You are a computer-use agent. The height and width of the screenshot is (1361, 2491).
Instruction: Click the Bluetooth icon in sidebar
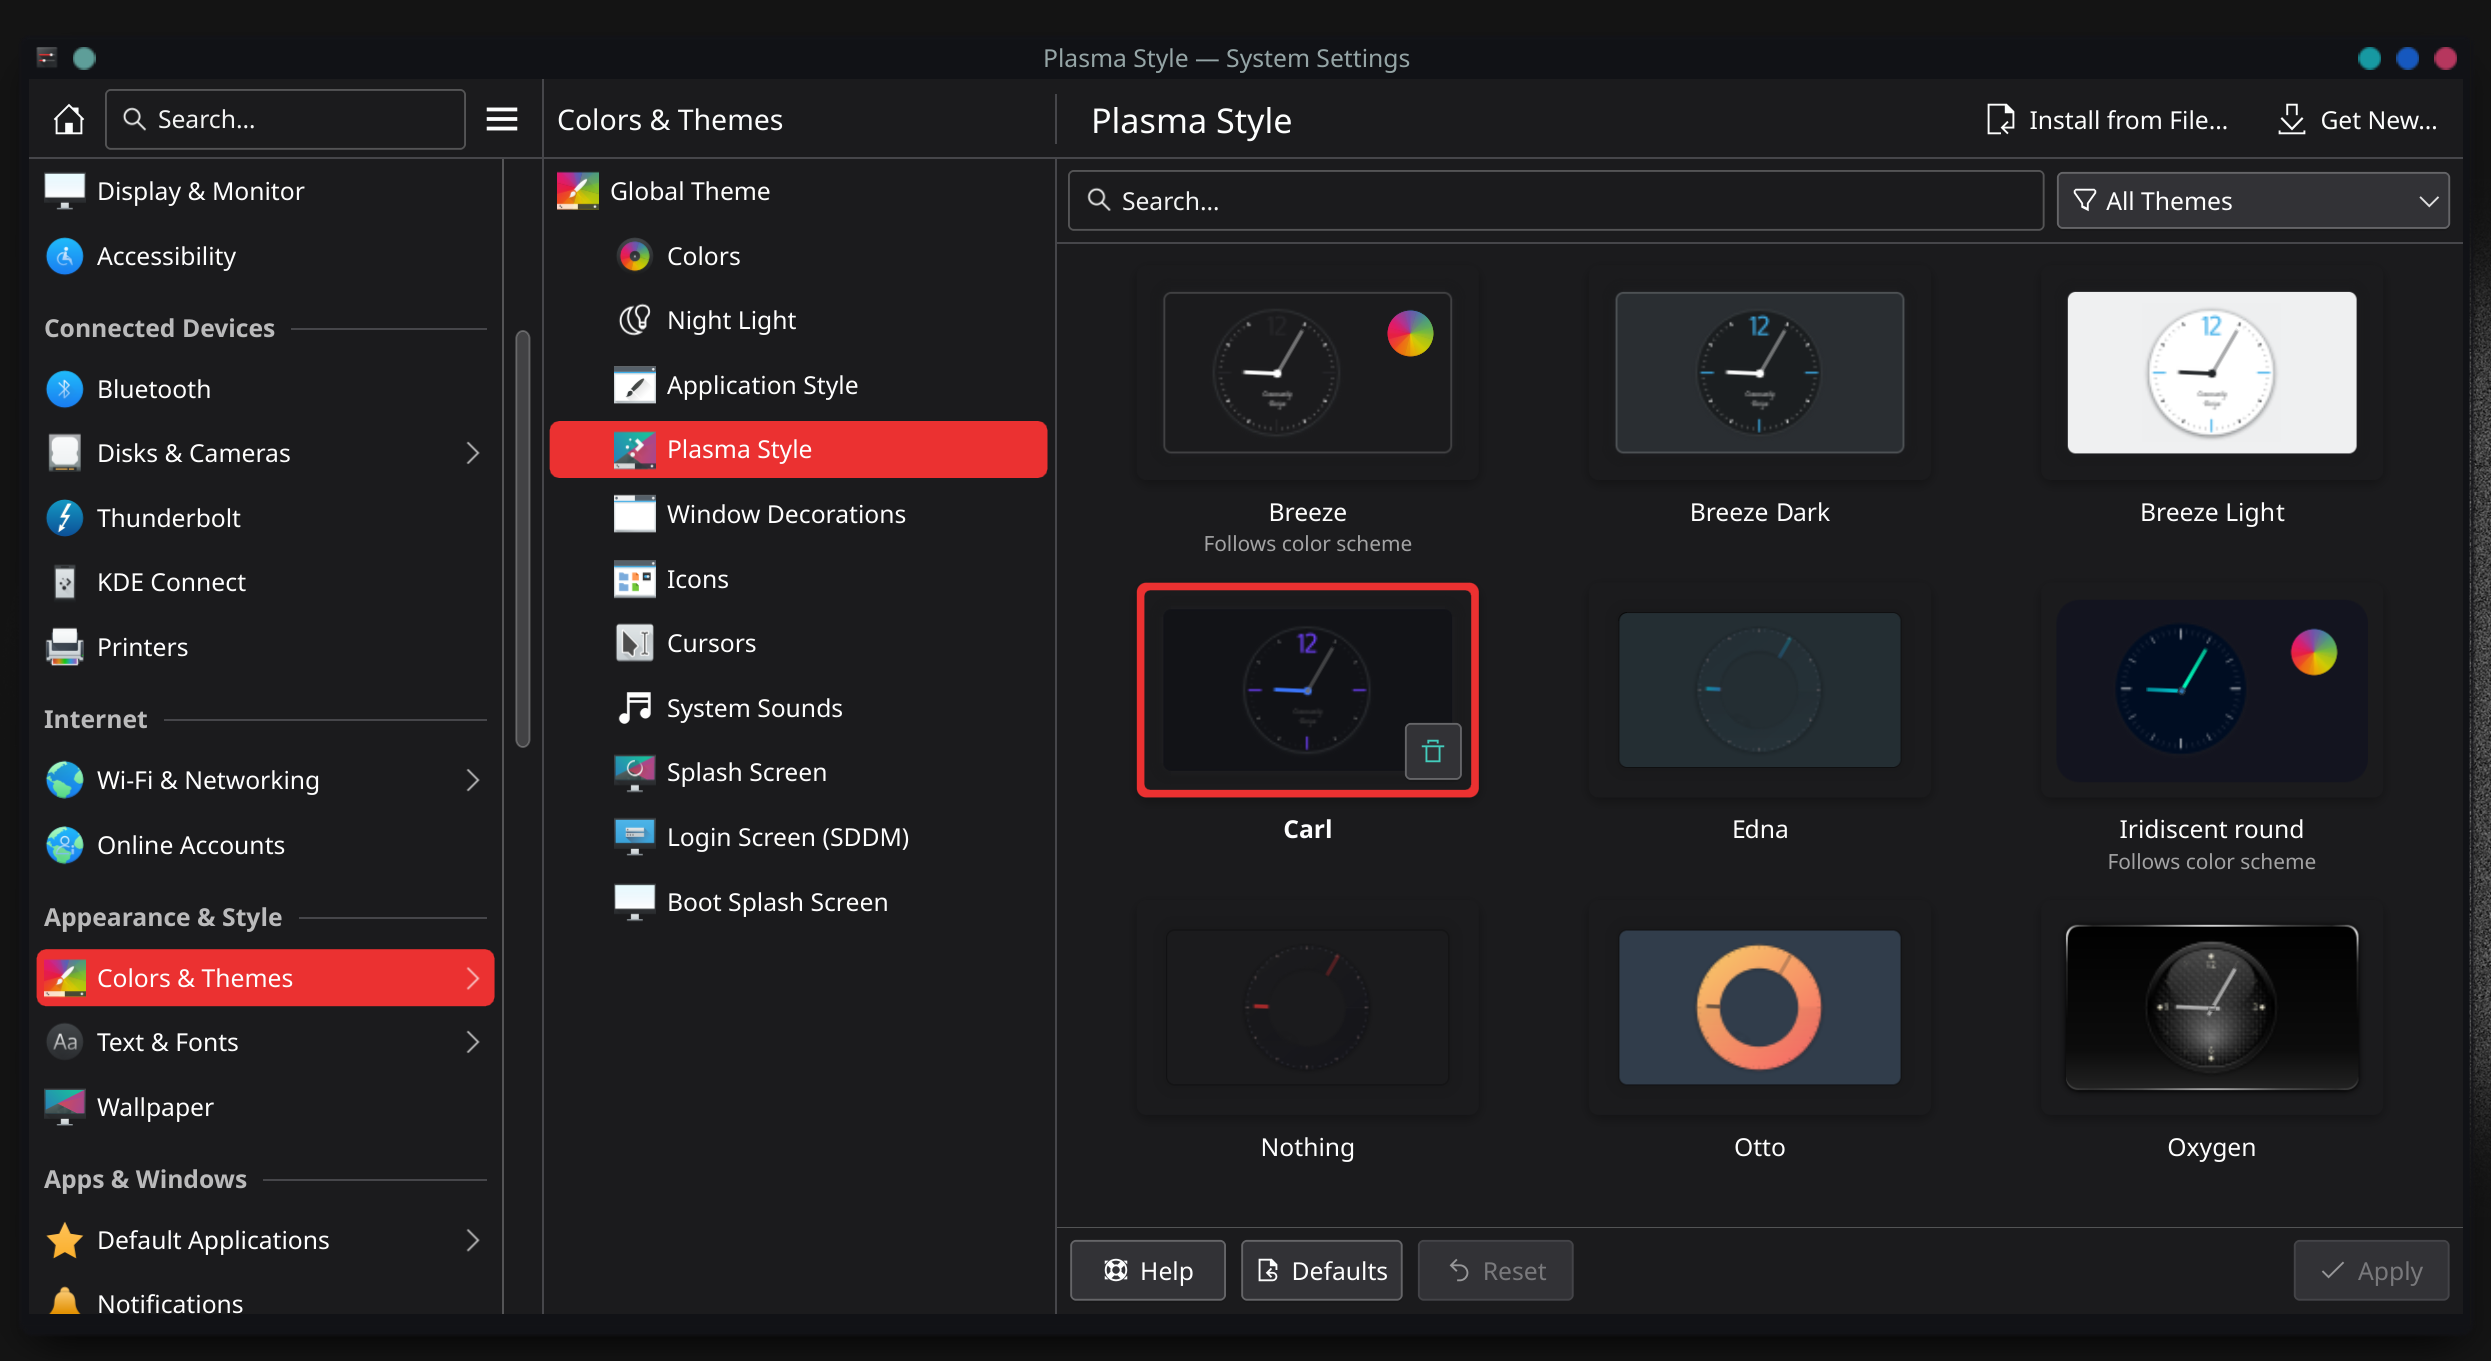click(65, 389)
